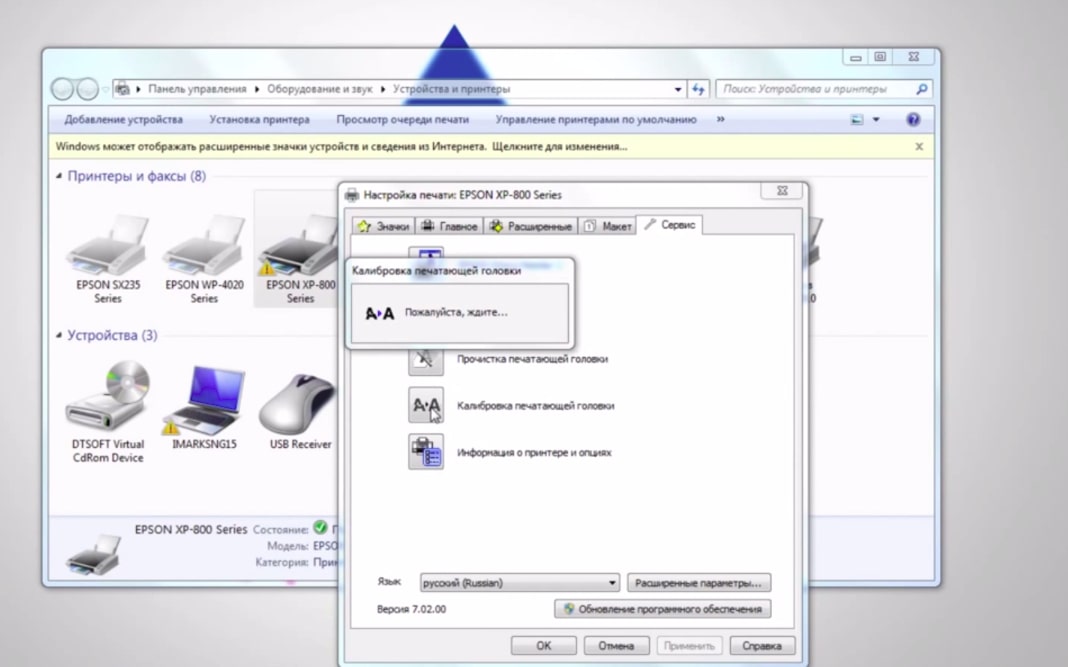Select the EPSON WP-4020 Series printer icon
The image size is (1068, 667).
pos(204,245)
